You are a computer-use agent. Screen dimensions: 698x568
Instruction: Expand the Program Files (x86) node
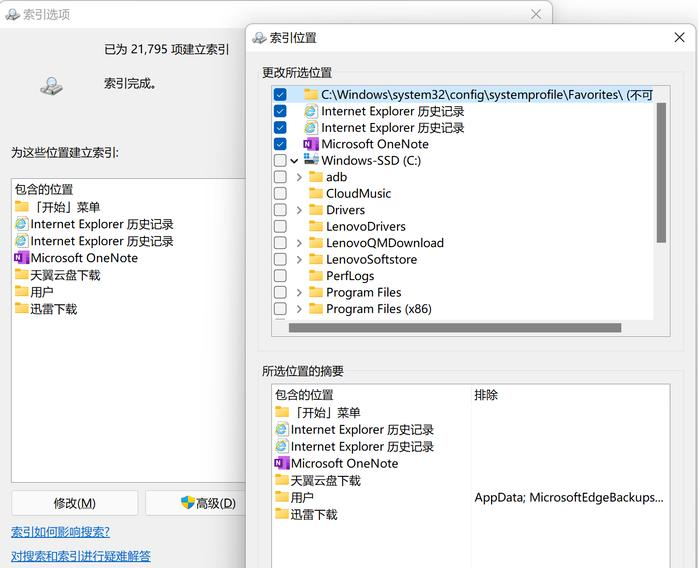click(299, 309)
